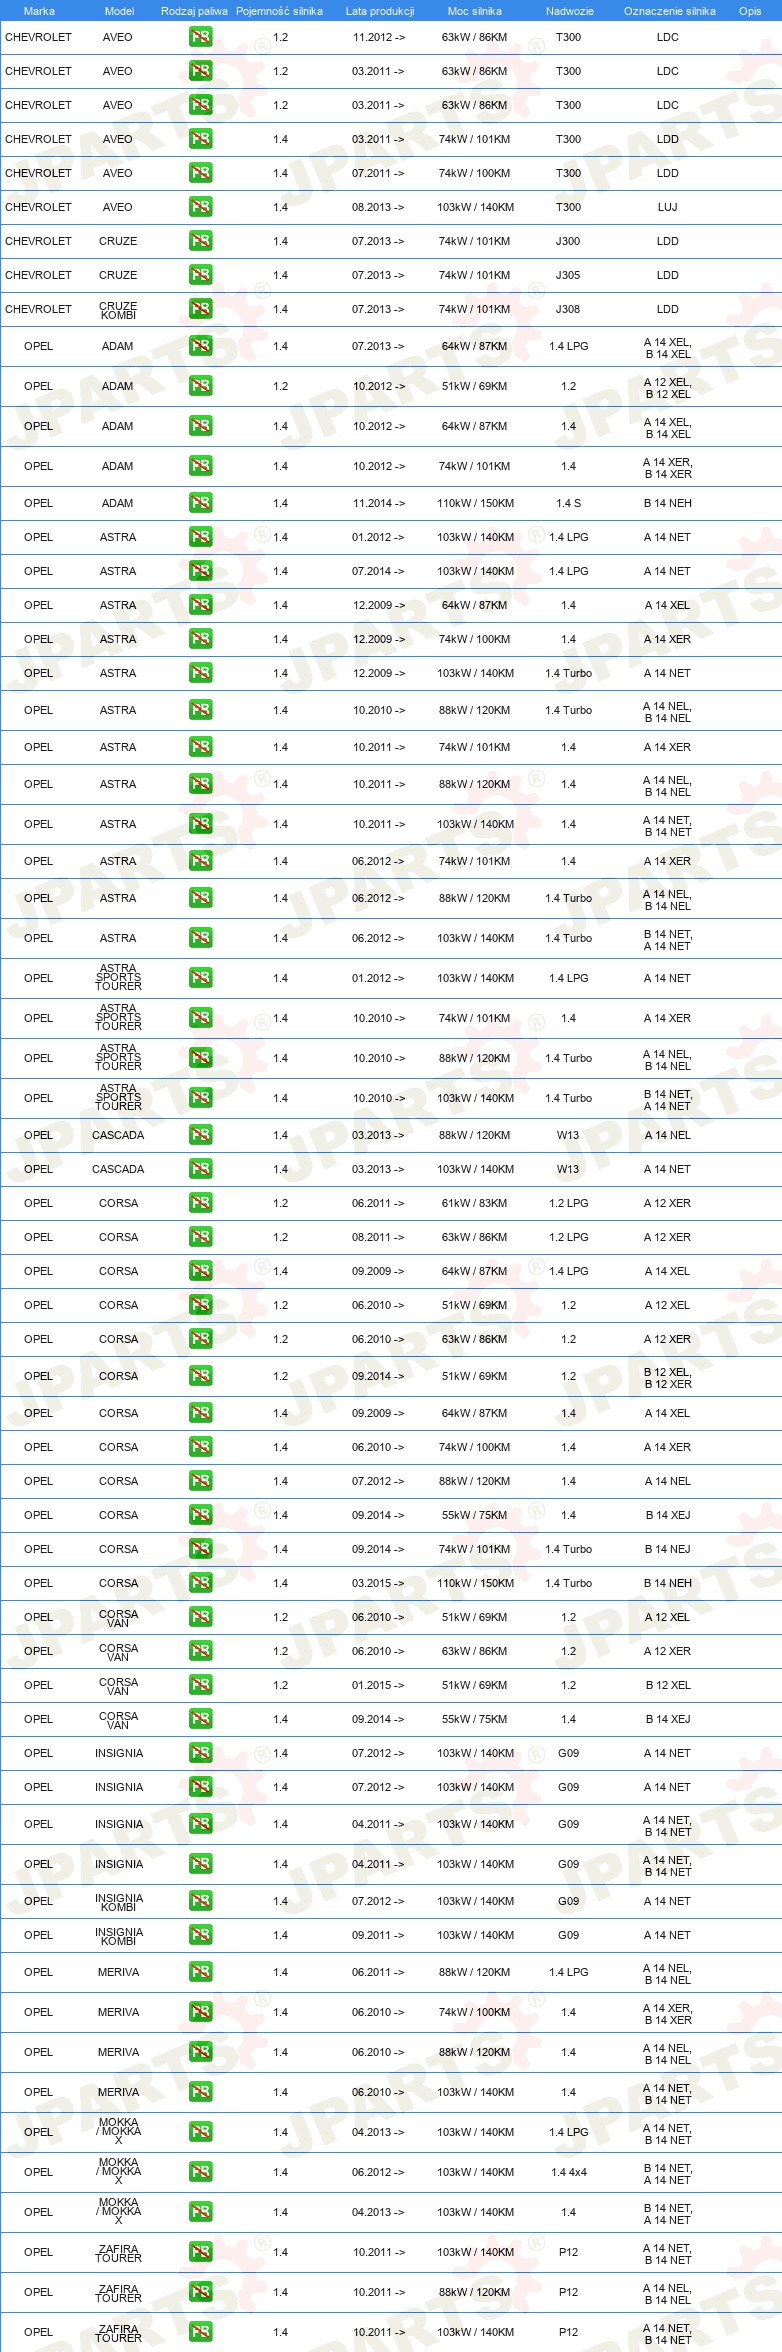This screenshot has width=782, height=2352.
Task: Click the 08.2011 date cell for Corsa
Action: 378,1237
